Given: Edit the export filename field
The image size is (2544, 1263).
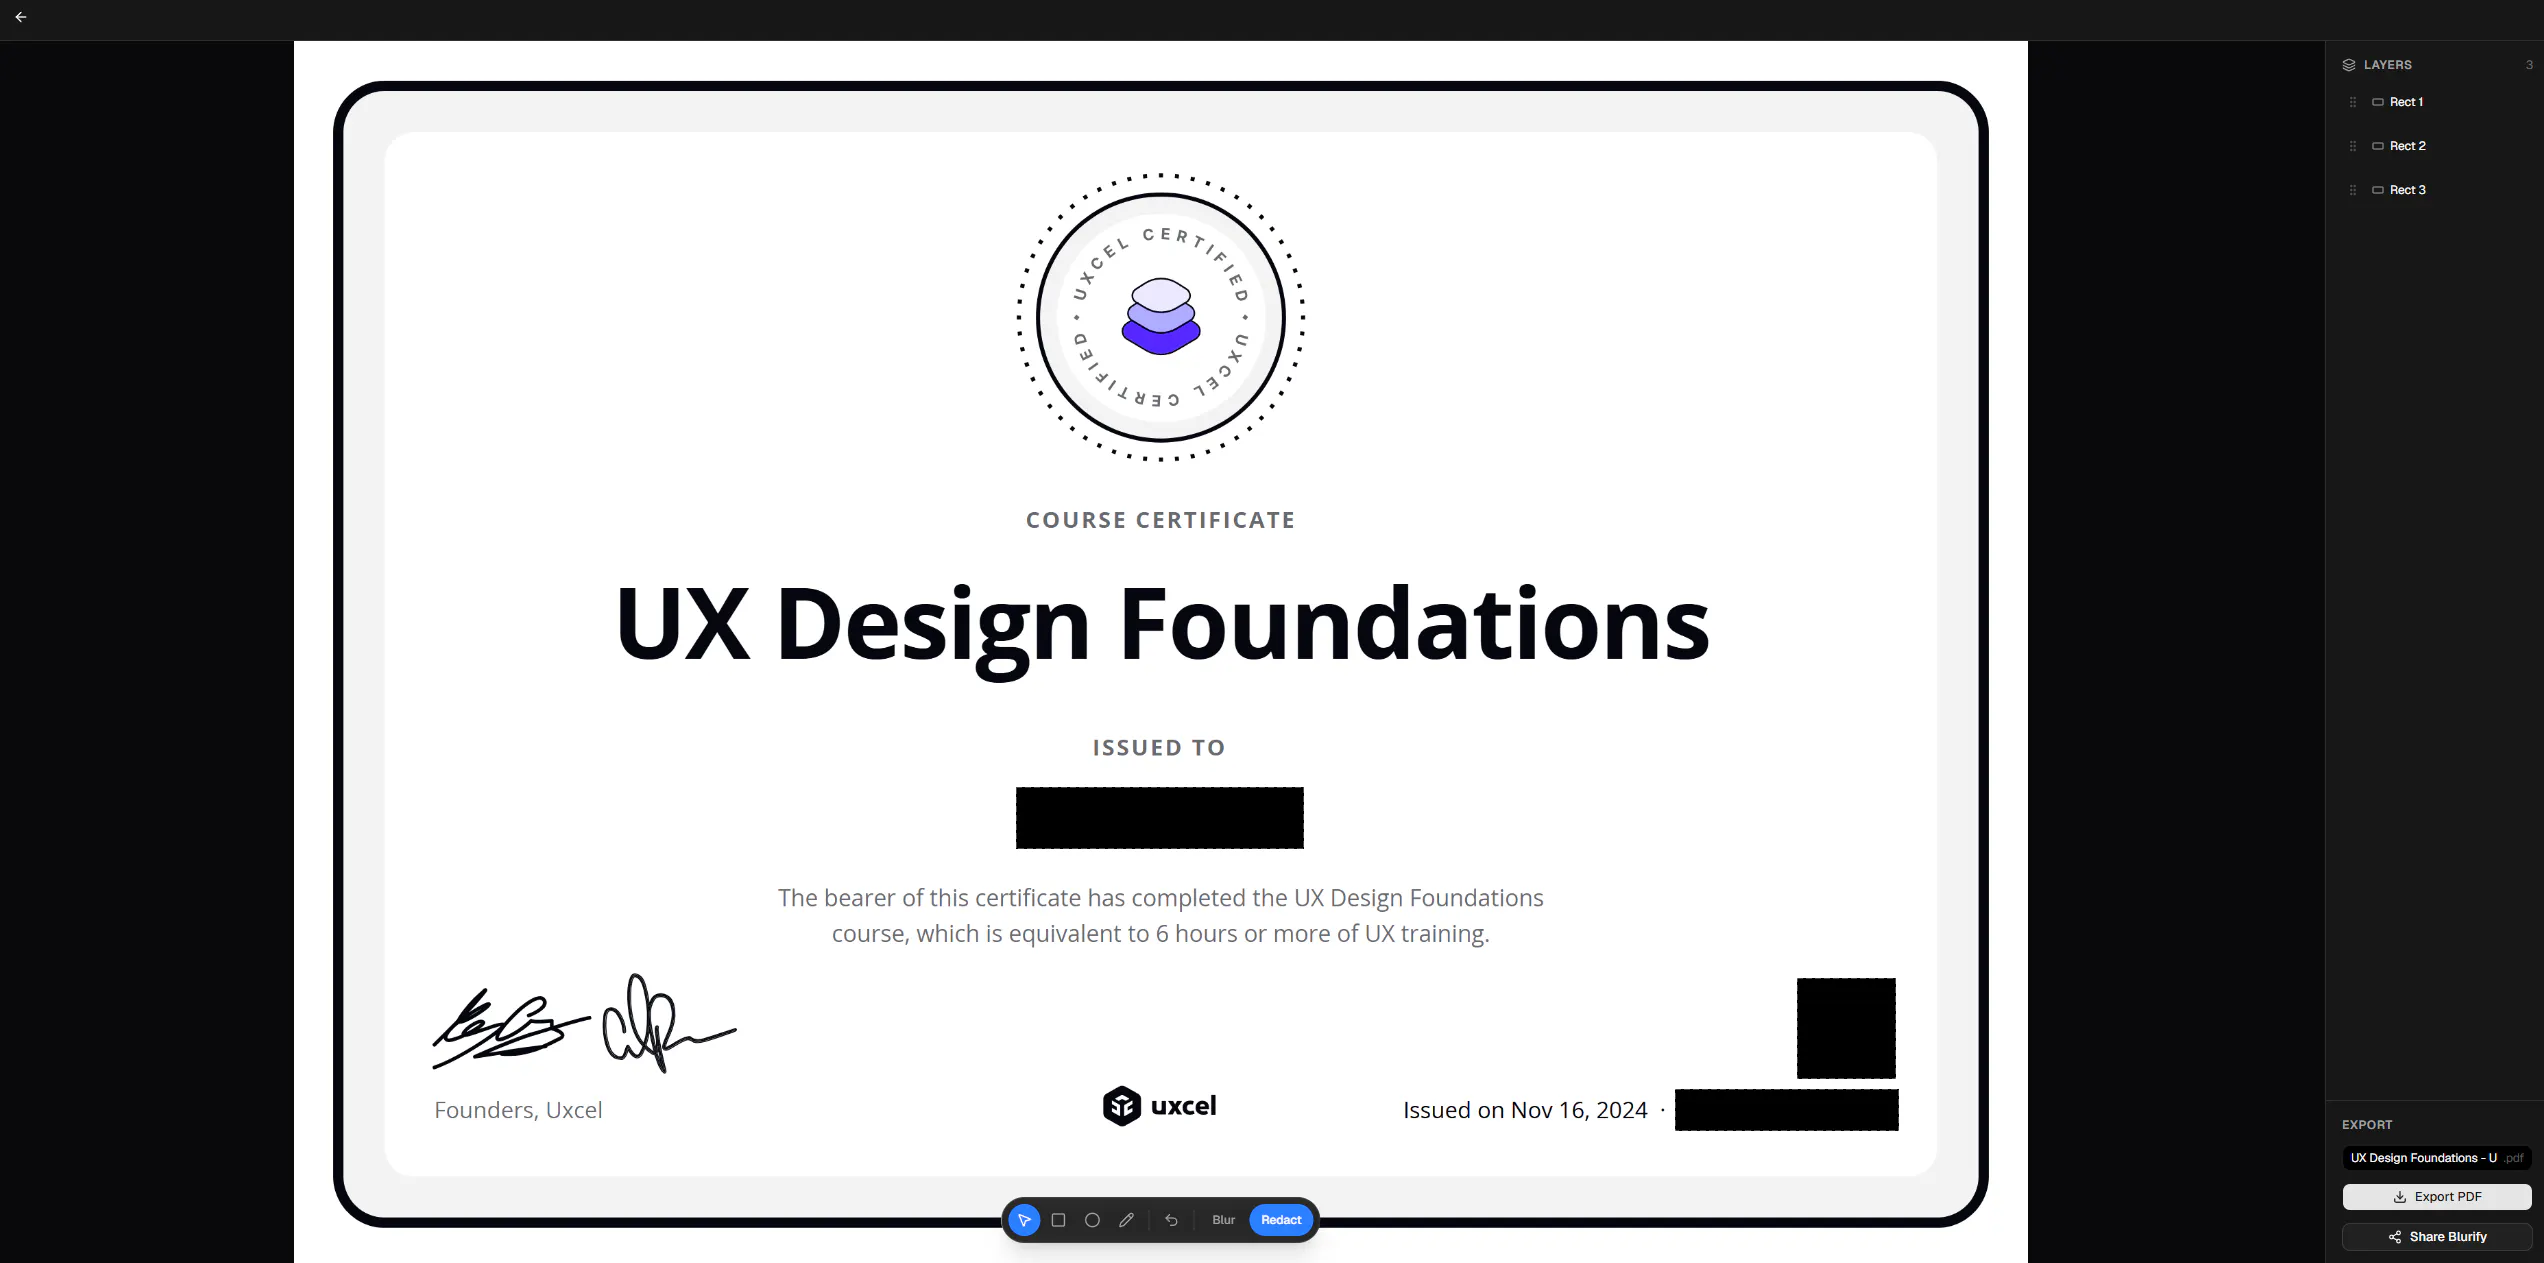Looking at the screenshot, I should point(2437,1158).
